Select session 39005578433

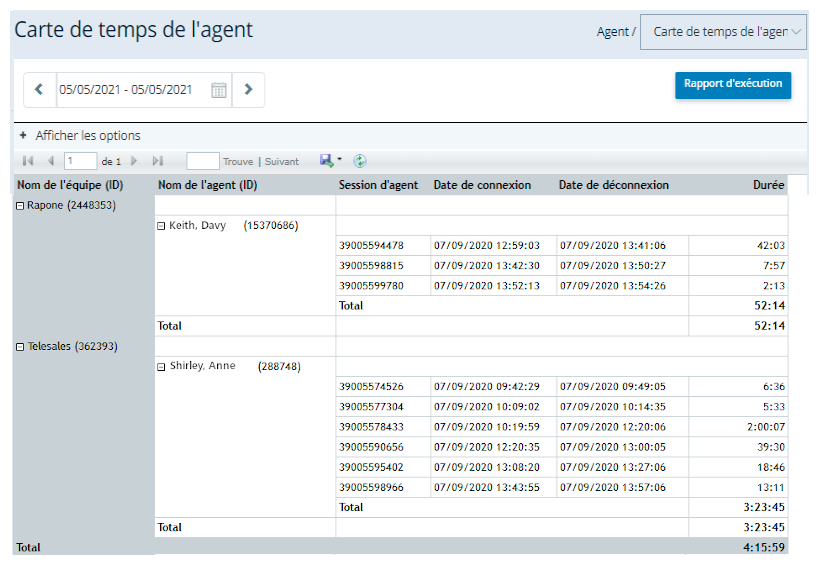[x=371, y=427]
